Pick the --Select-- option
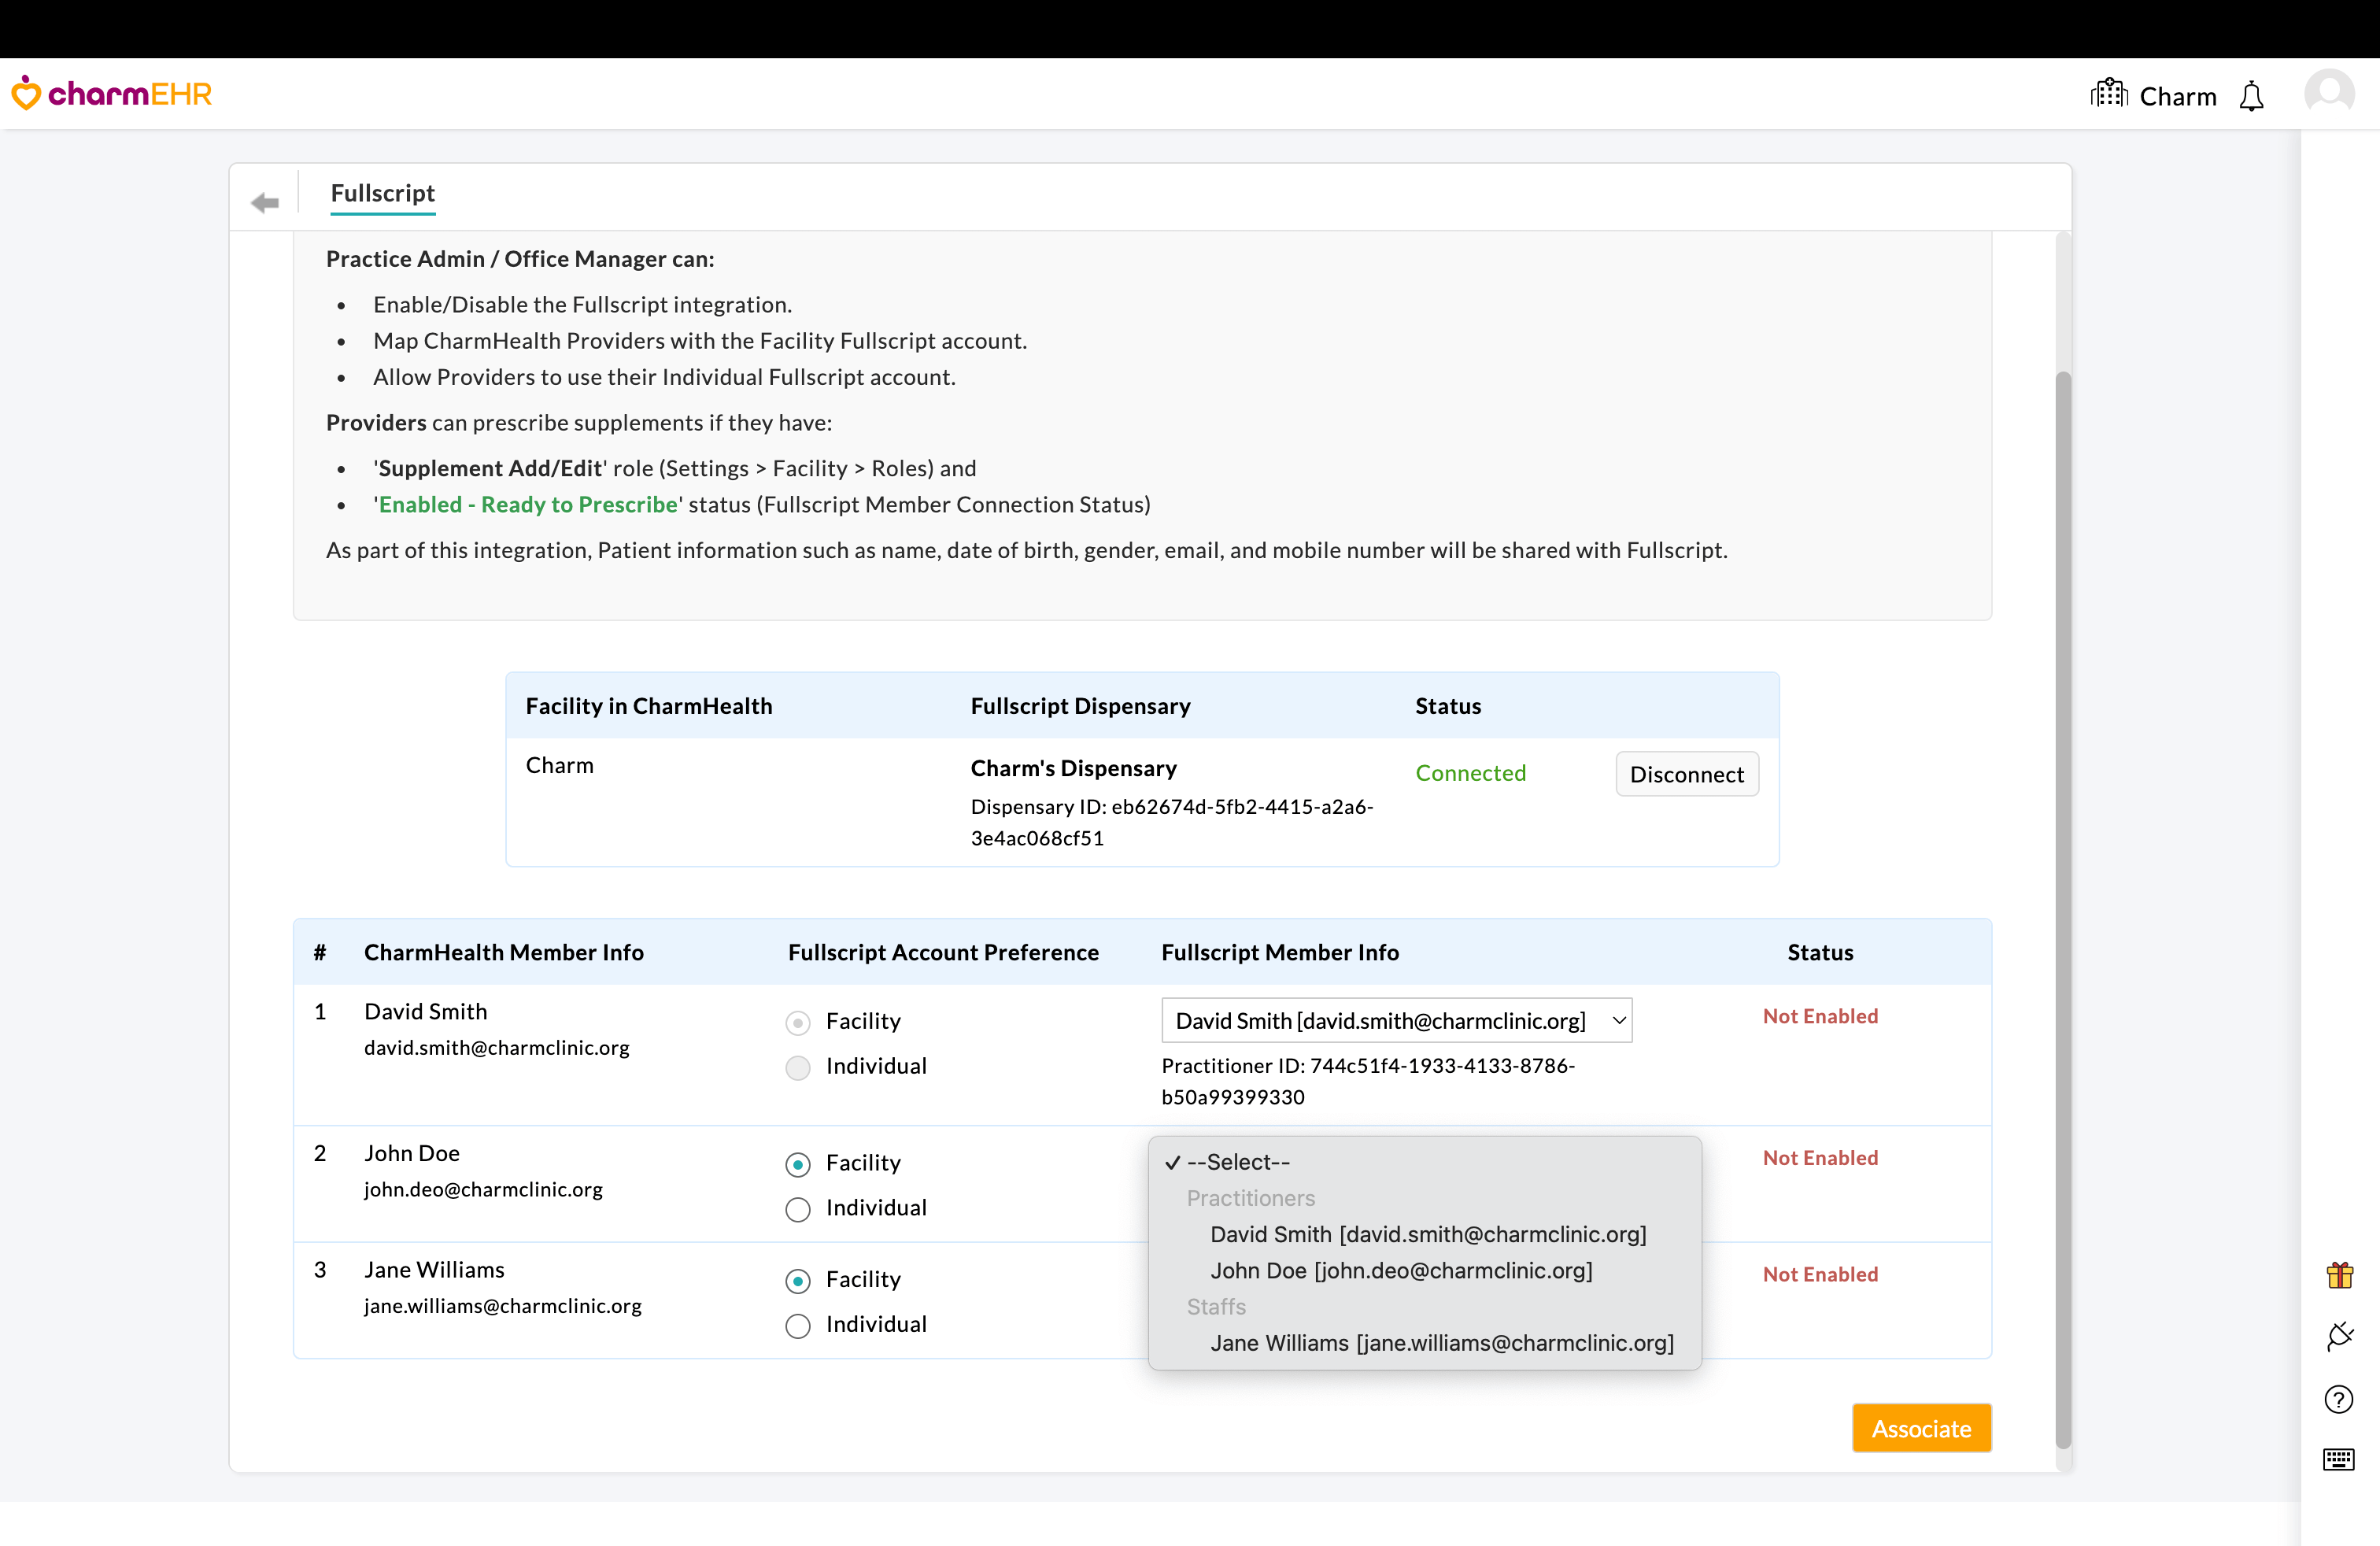 tap(1238, 1162)
